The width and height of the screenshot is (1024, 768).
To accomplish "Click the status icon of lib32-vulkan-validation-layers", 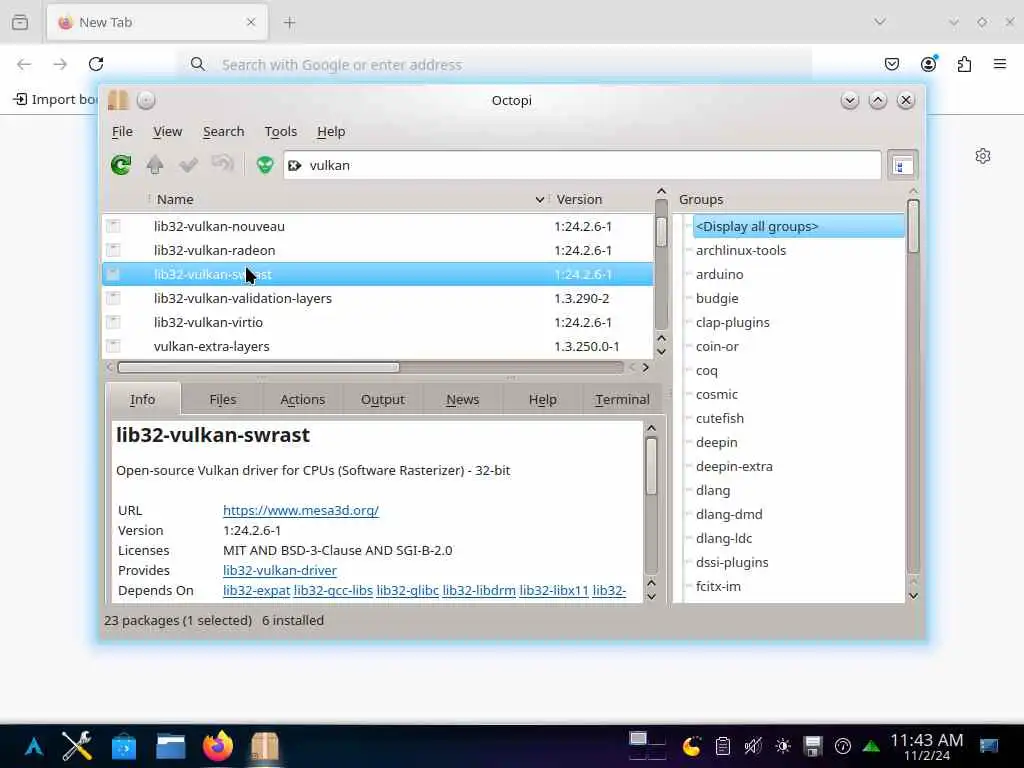I will [113, 298].
